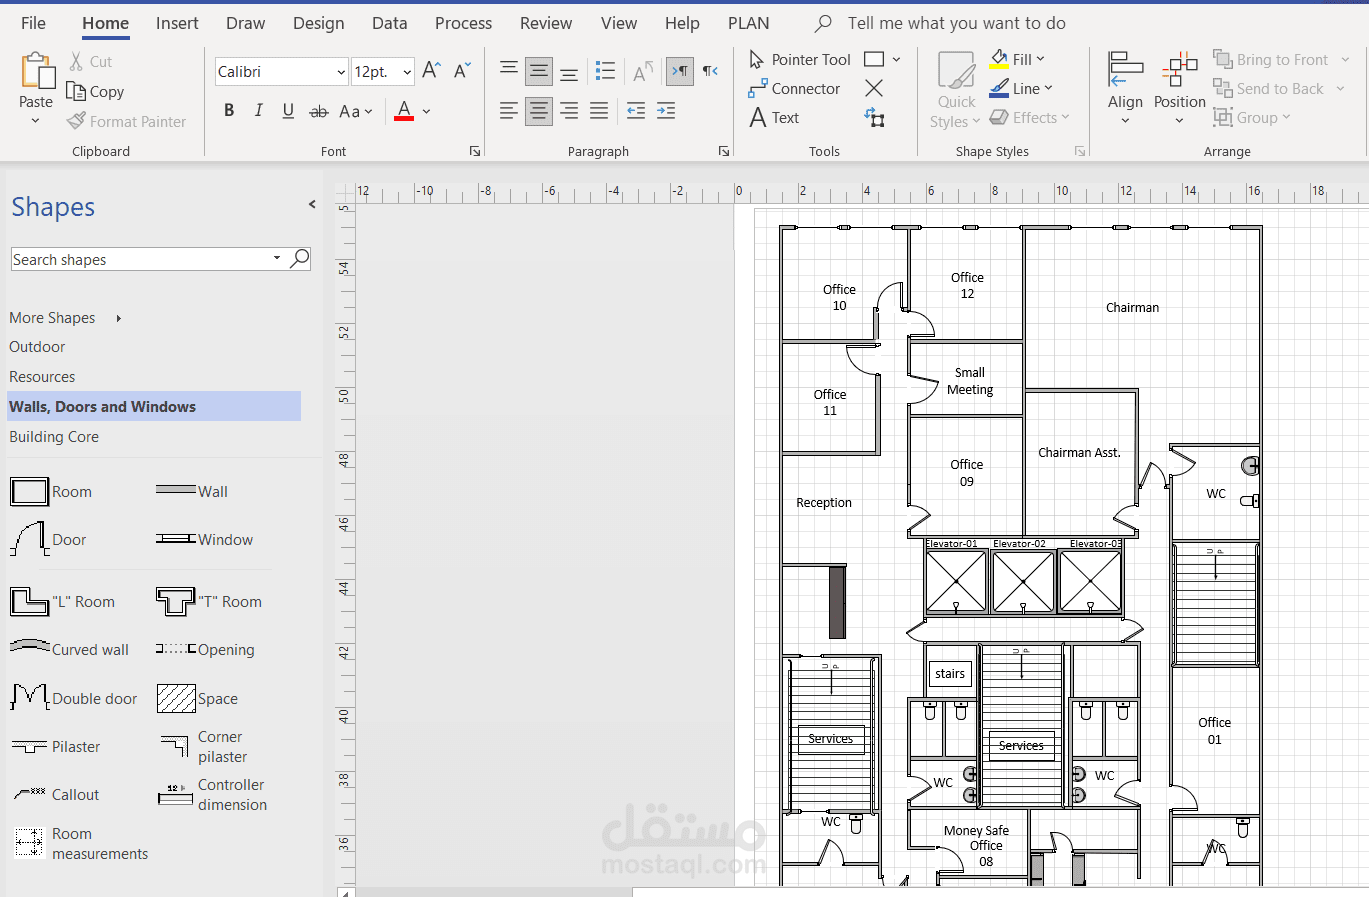Click the Copy icon

pos(76,91)
